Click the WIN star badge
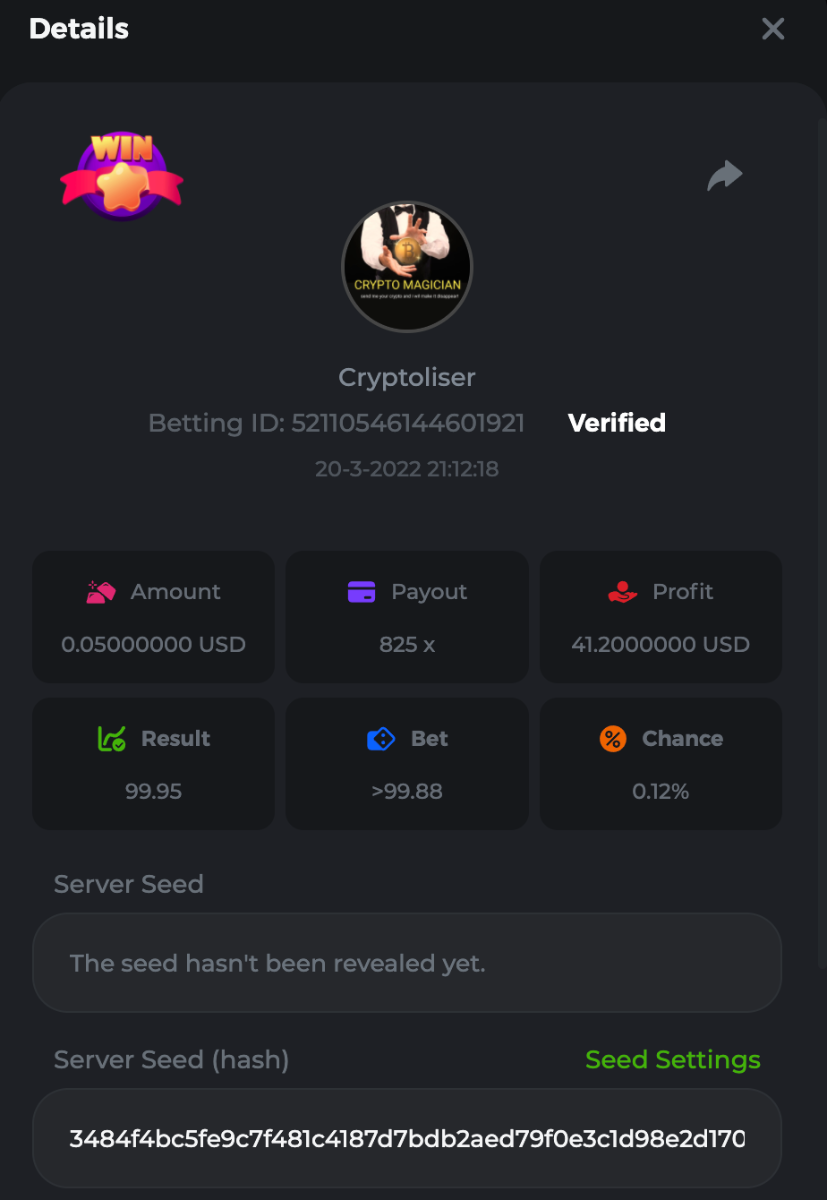 click(x=122, y=177)
